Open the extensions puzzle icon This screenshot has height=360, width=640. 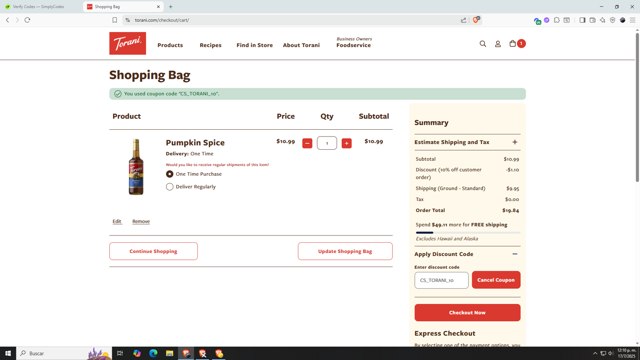click(x=557, y=20)
